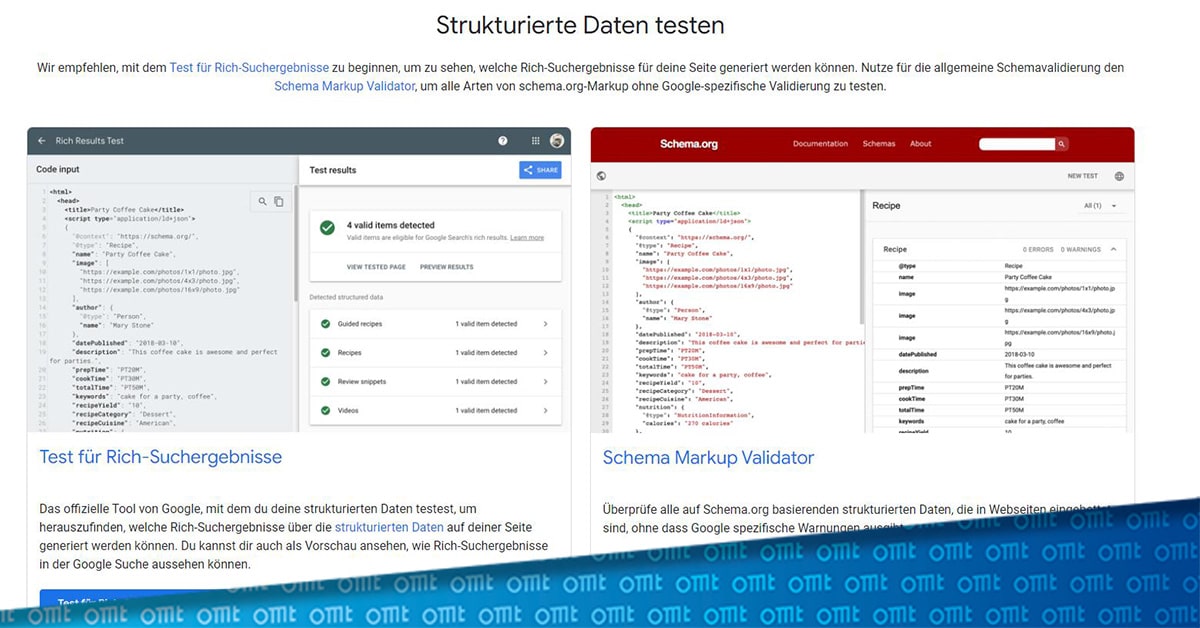1200x628 pixels.
Task: Click the back arrow in Rich Results Test
Action: tap(40, 140)
